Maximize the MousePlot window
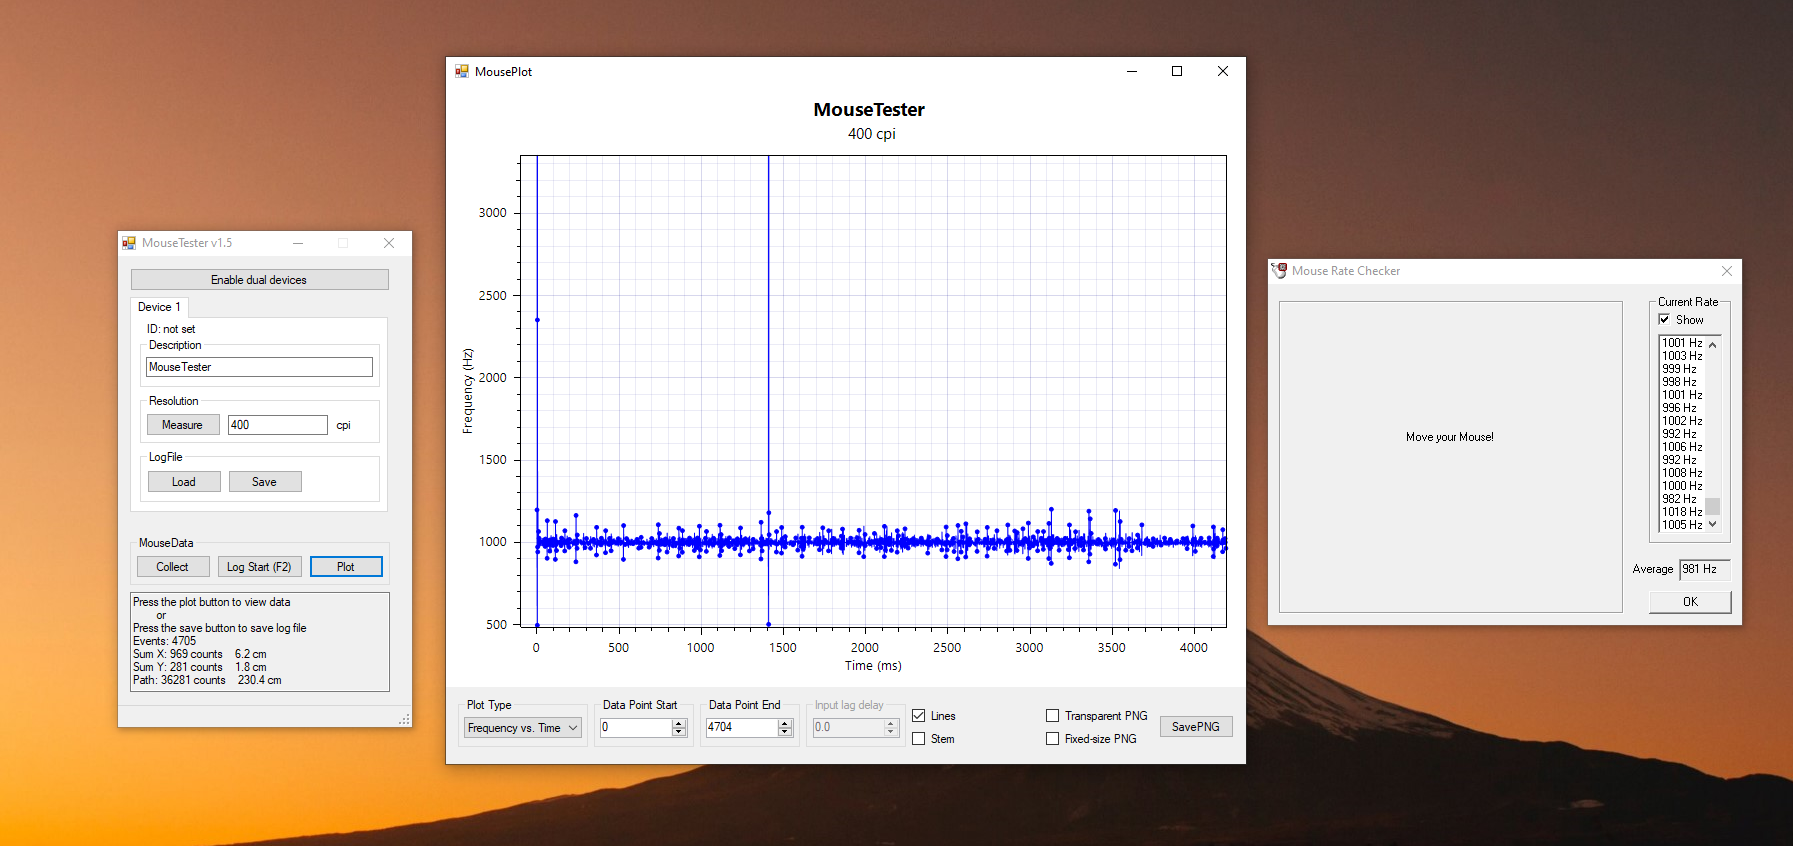 coord(1177,72)
